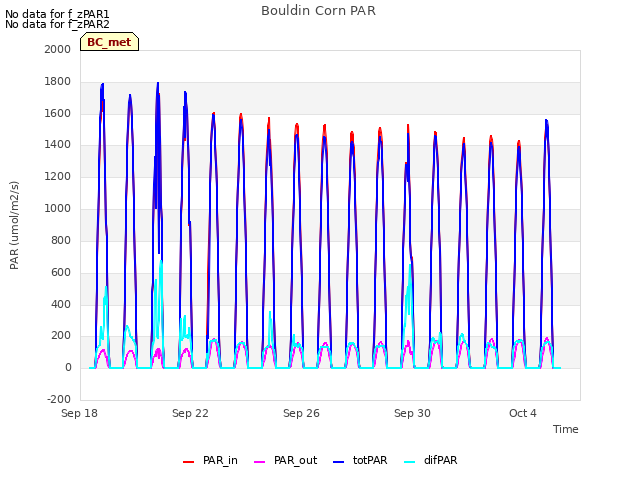This screenshot has width=640, height=480.
Task: Click the Sep 22 x-axis label
Action: [x=190, y=413]
